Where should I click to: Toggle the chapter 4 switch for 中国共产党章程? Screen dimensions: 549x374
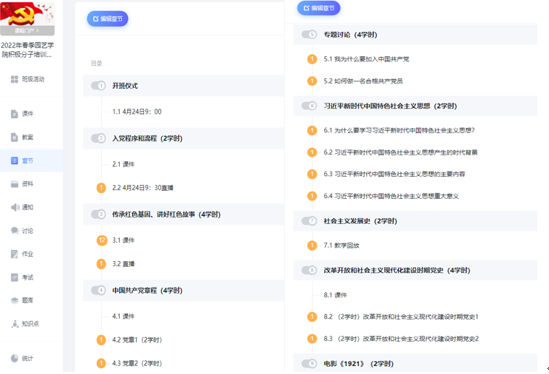[98, 290]
